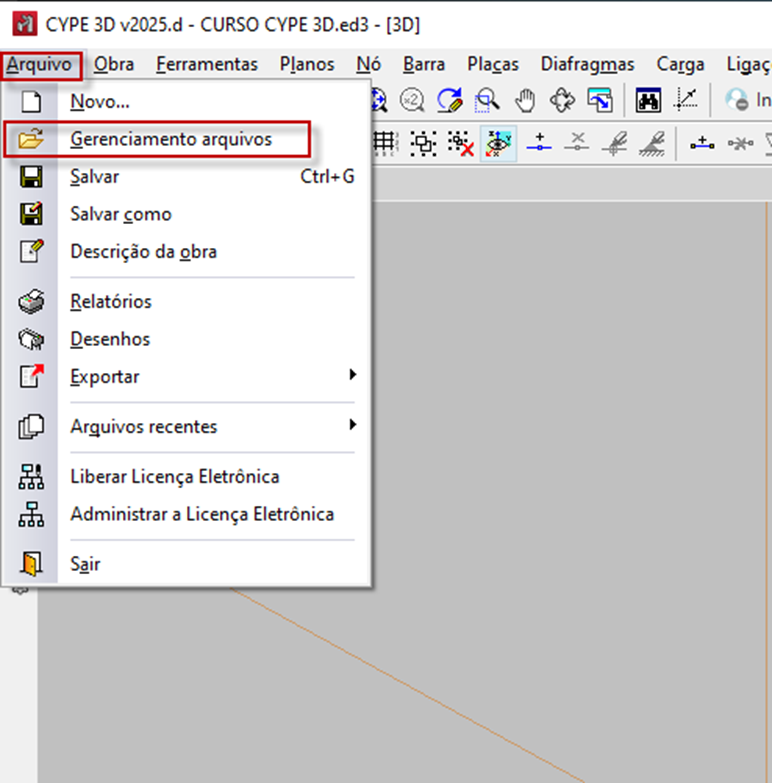This screenshot has height=783, width=772.
Task: Click the window switch icon with blue arrow
Action: (600, 100)
